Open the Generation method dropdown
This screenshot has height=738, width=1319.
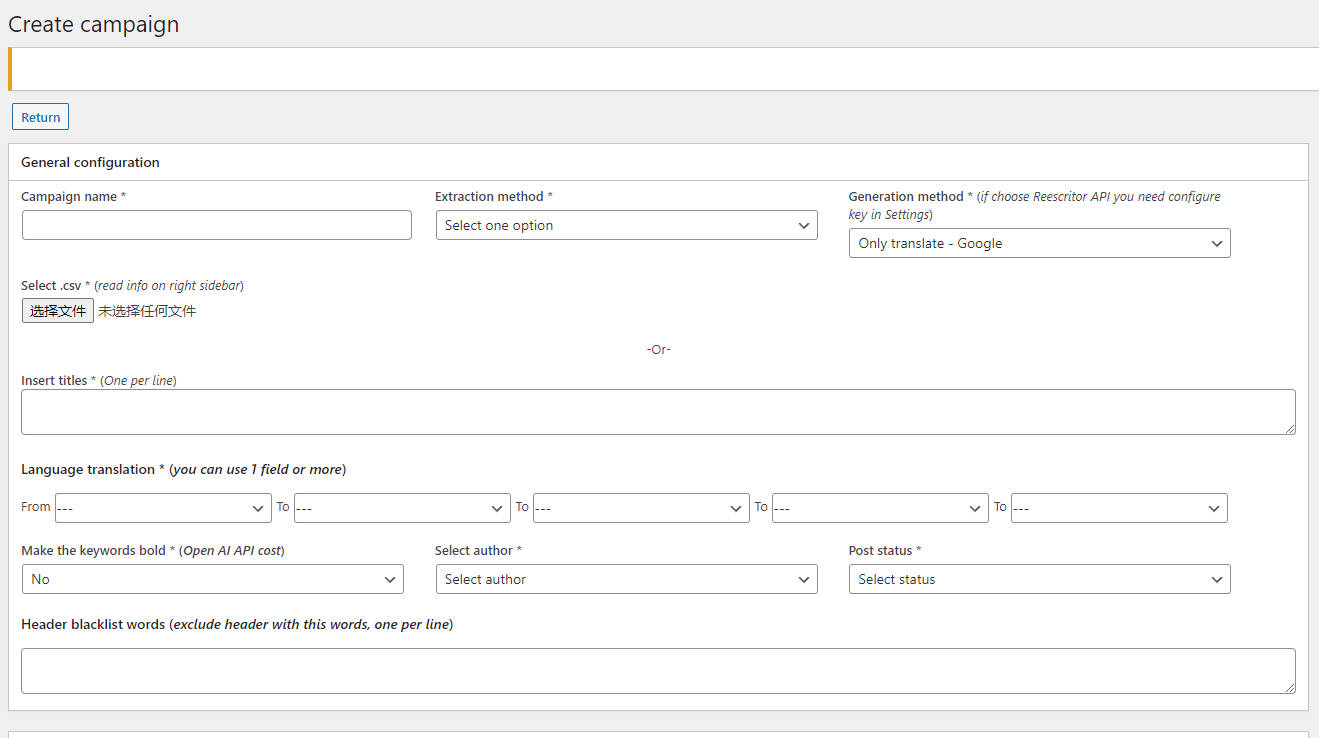[x=1039, y=243]
